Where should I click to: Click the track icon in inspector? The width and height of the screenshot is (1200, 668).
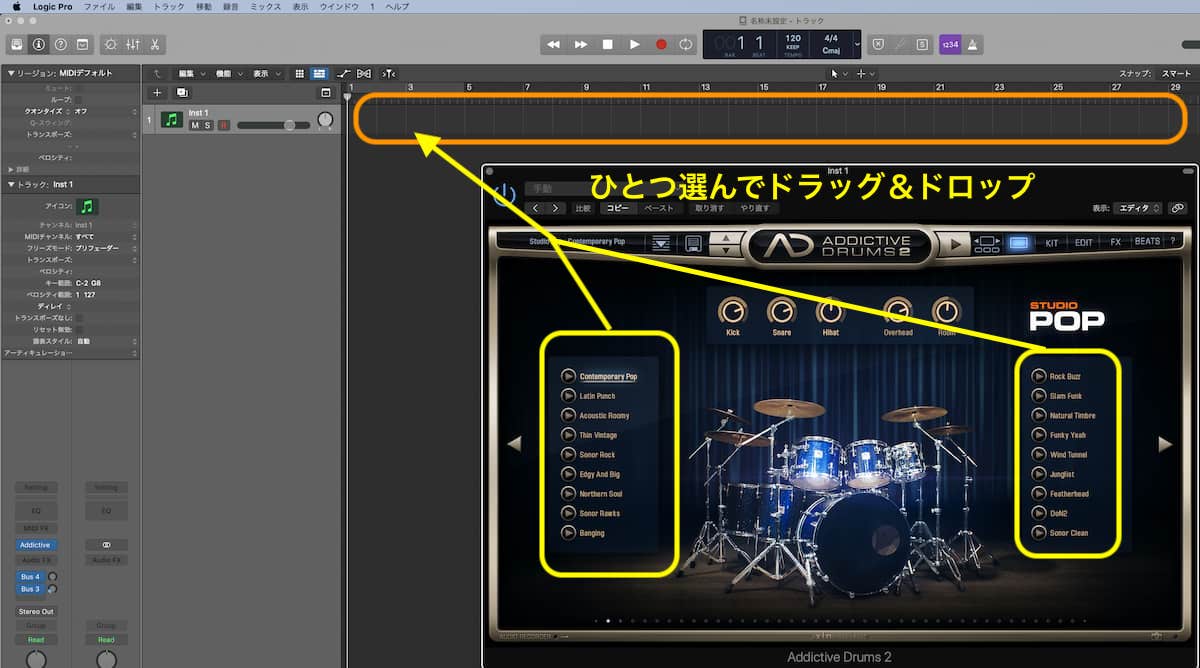pos(88,206)
